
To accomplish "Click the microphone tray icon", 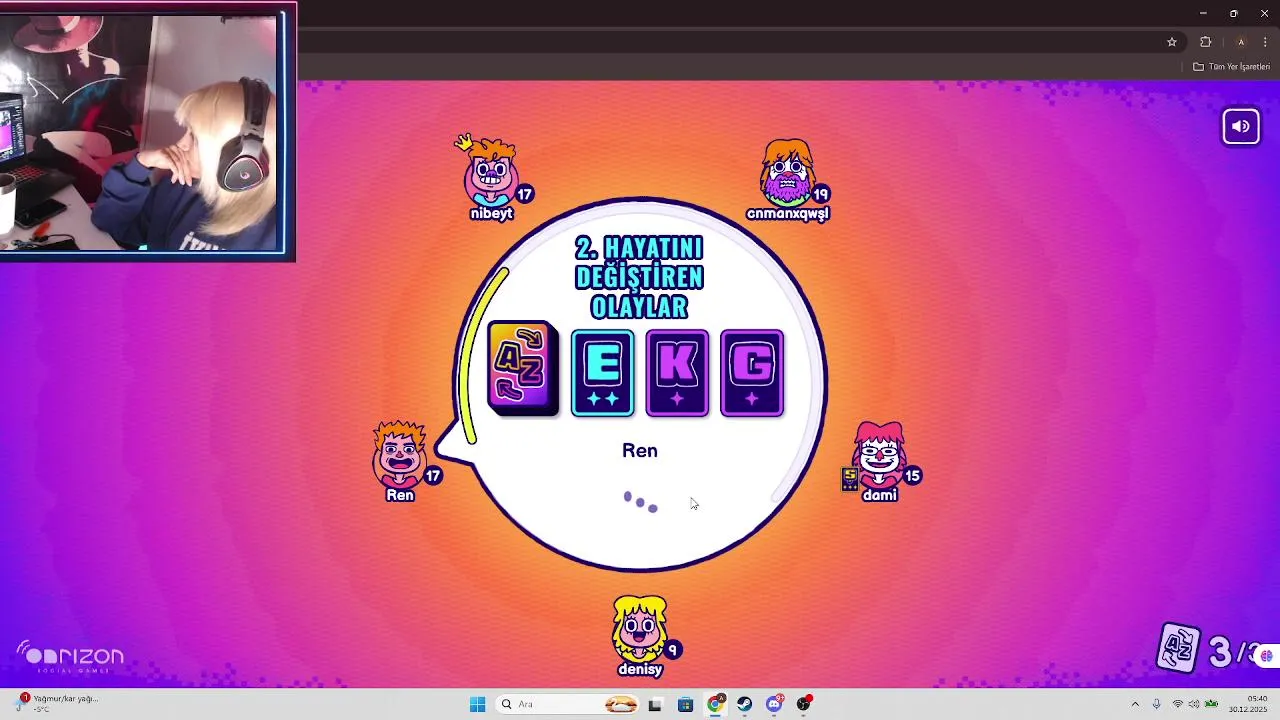I will coord(1157,704).
